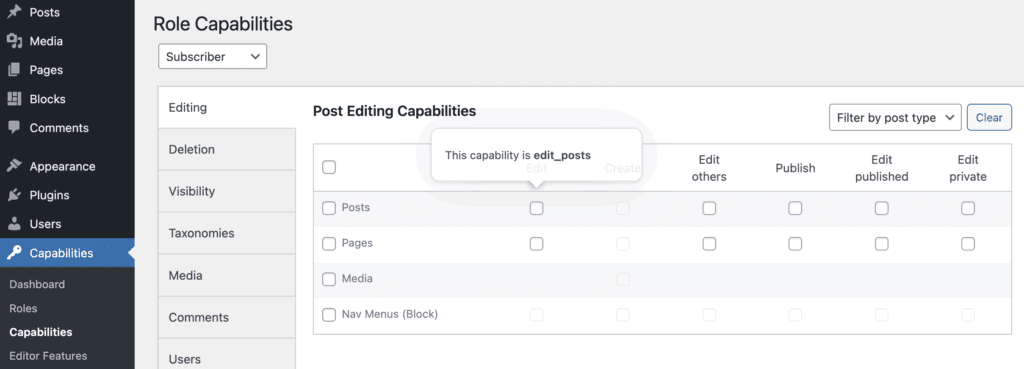Select the Taxonomies tab
This screenshot has width=1024, height=369.
point(227,233)
